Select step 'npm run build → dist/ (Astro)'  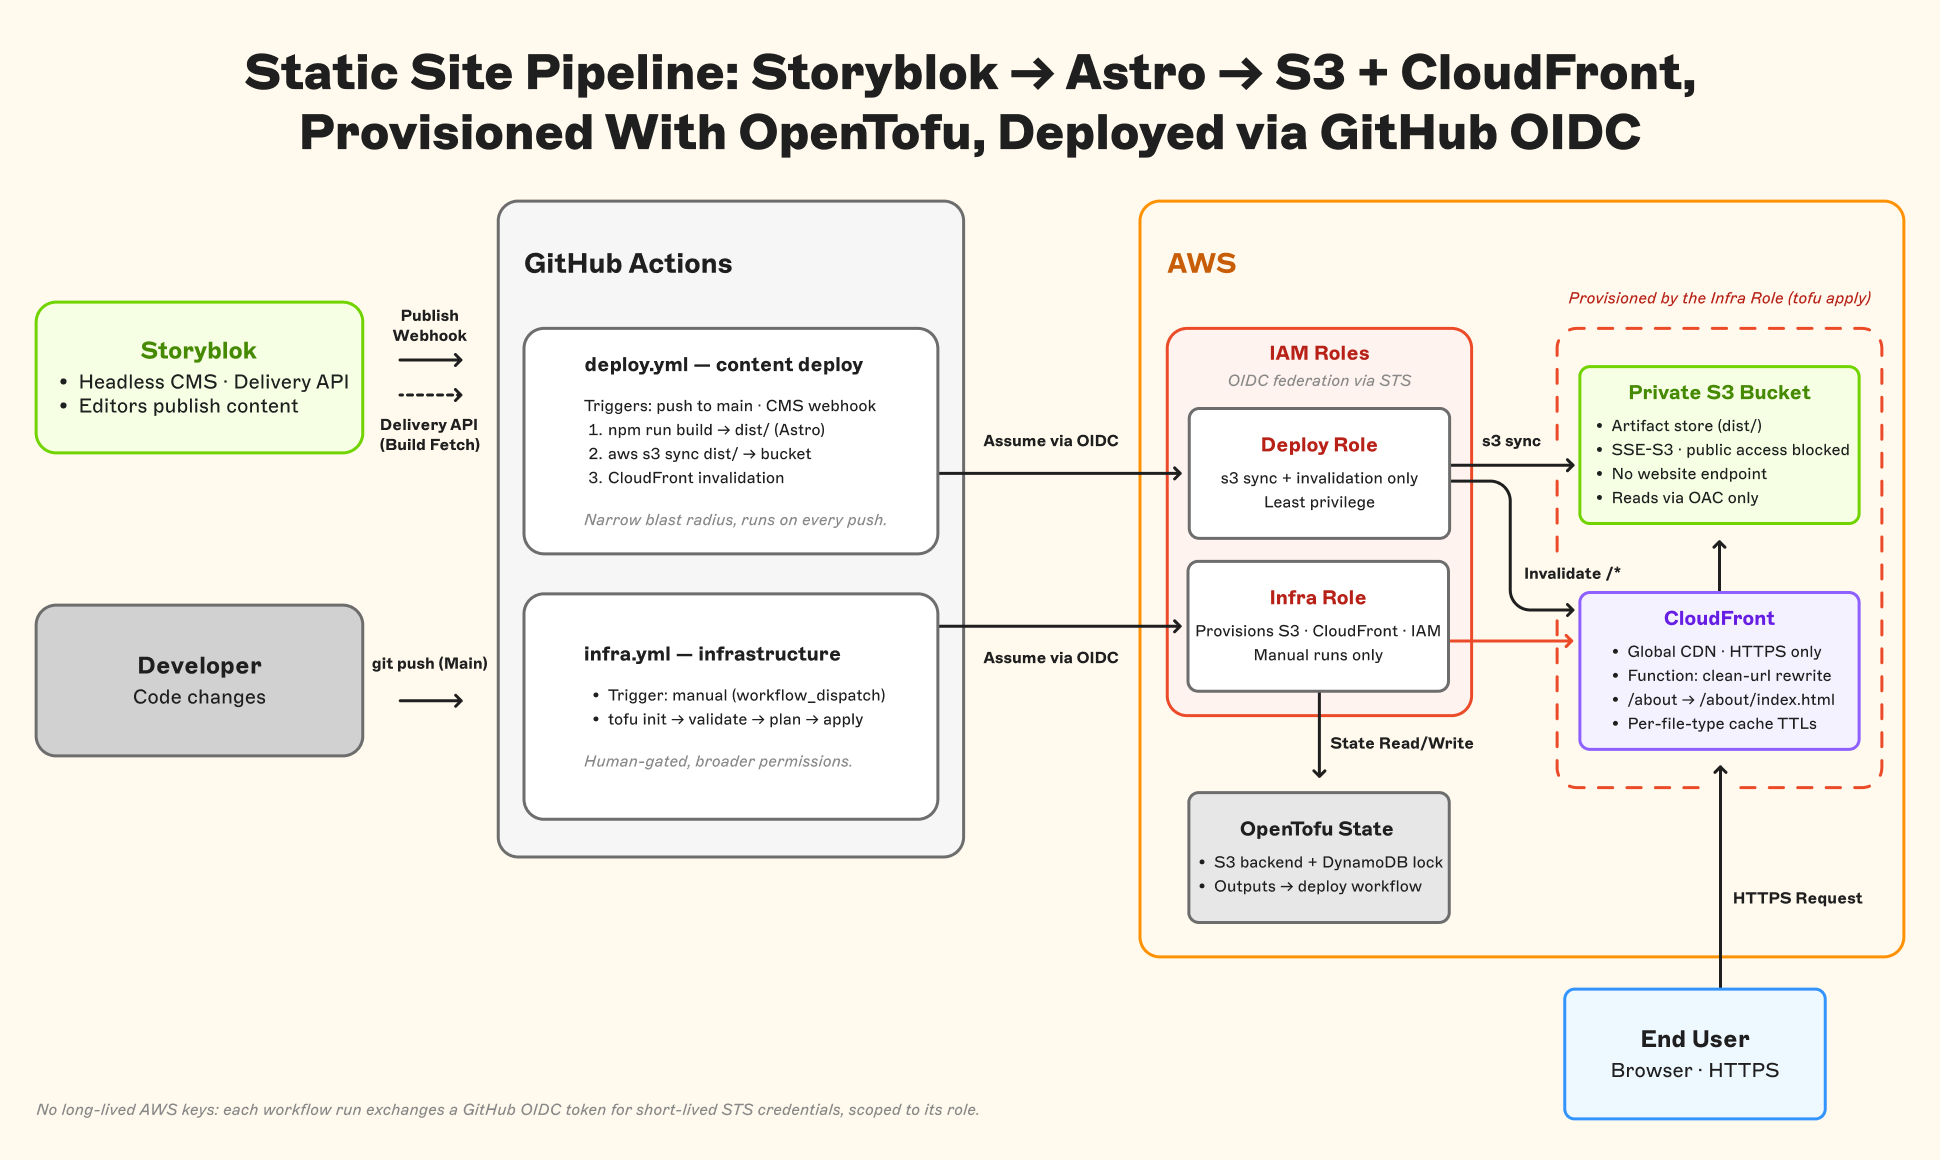[716, 430]
